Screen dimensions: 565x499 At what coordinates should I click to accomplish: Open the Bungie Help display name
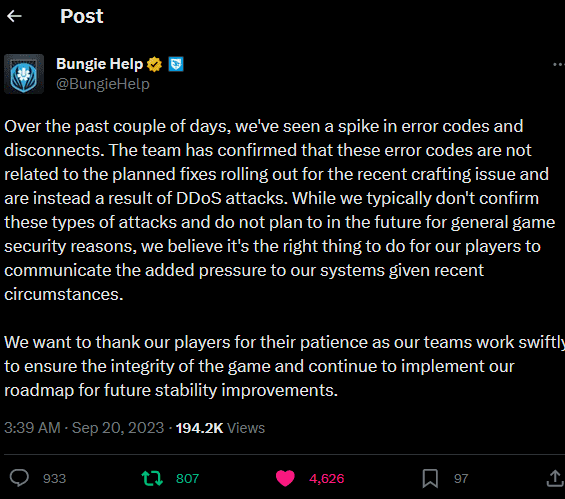pyautogui.click(x=100, y=64)
